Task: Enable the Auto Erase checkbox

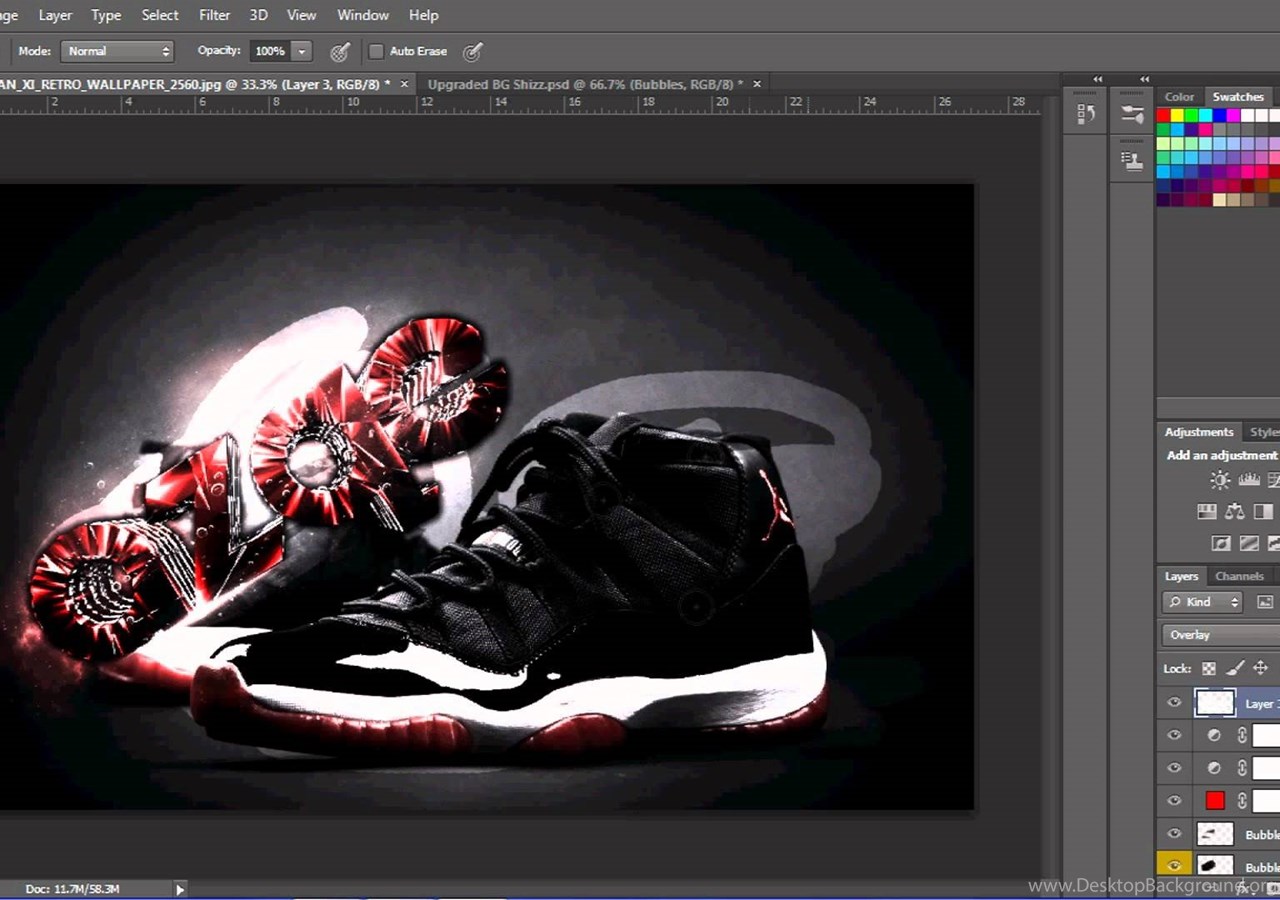Action: tap(376, 51)
